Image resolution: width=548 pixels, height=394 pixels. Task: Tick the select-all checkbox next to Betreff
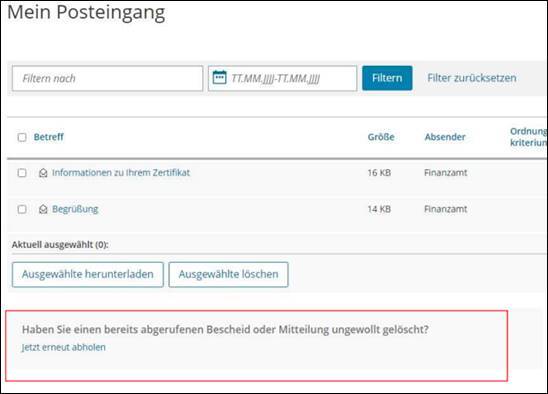pos(22,137)
